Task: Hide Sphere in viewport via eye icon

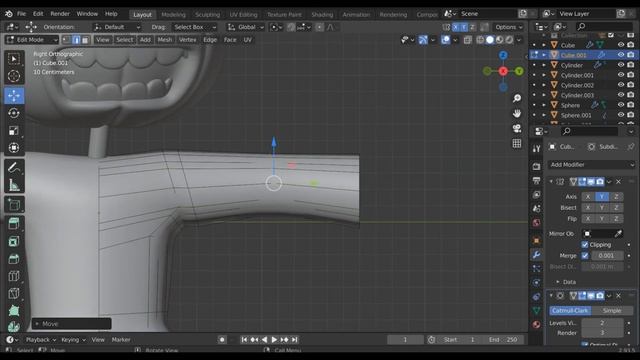Action: click(621, 105)
